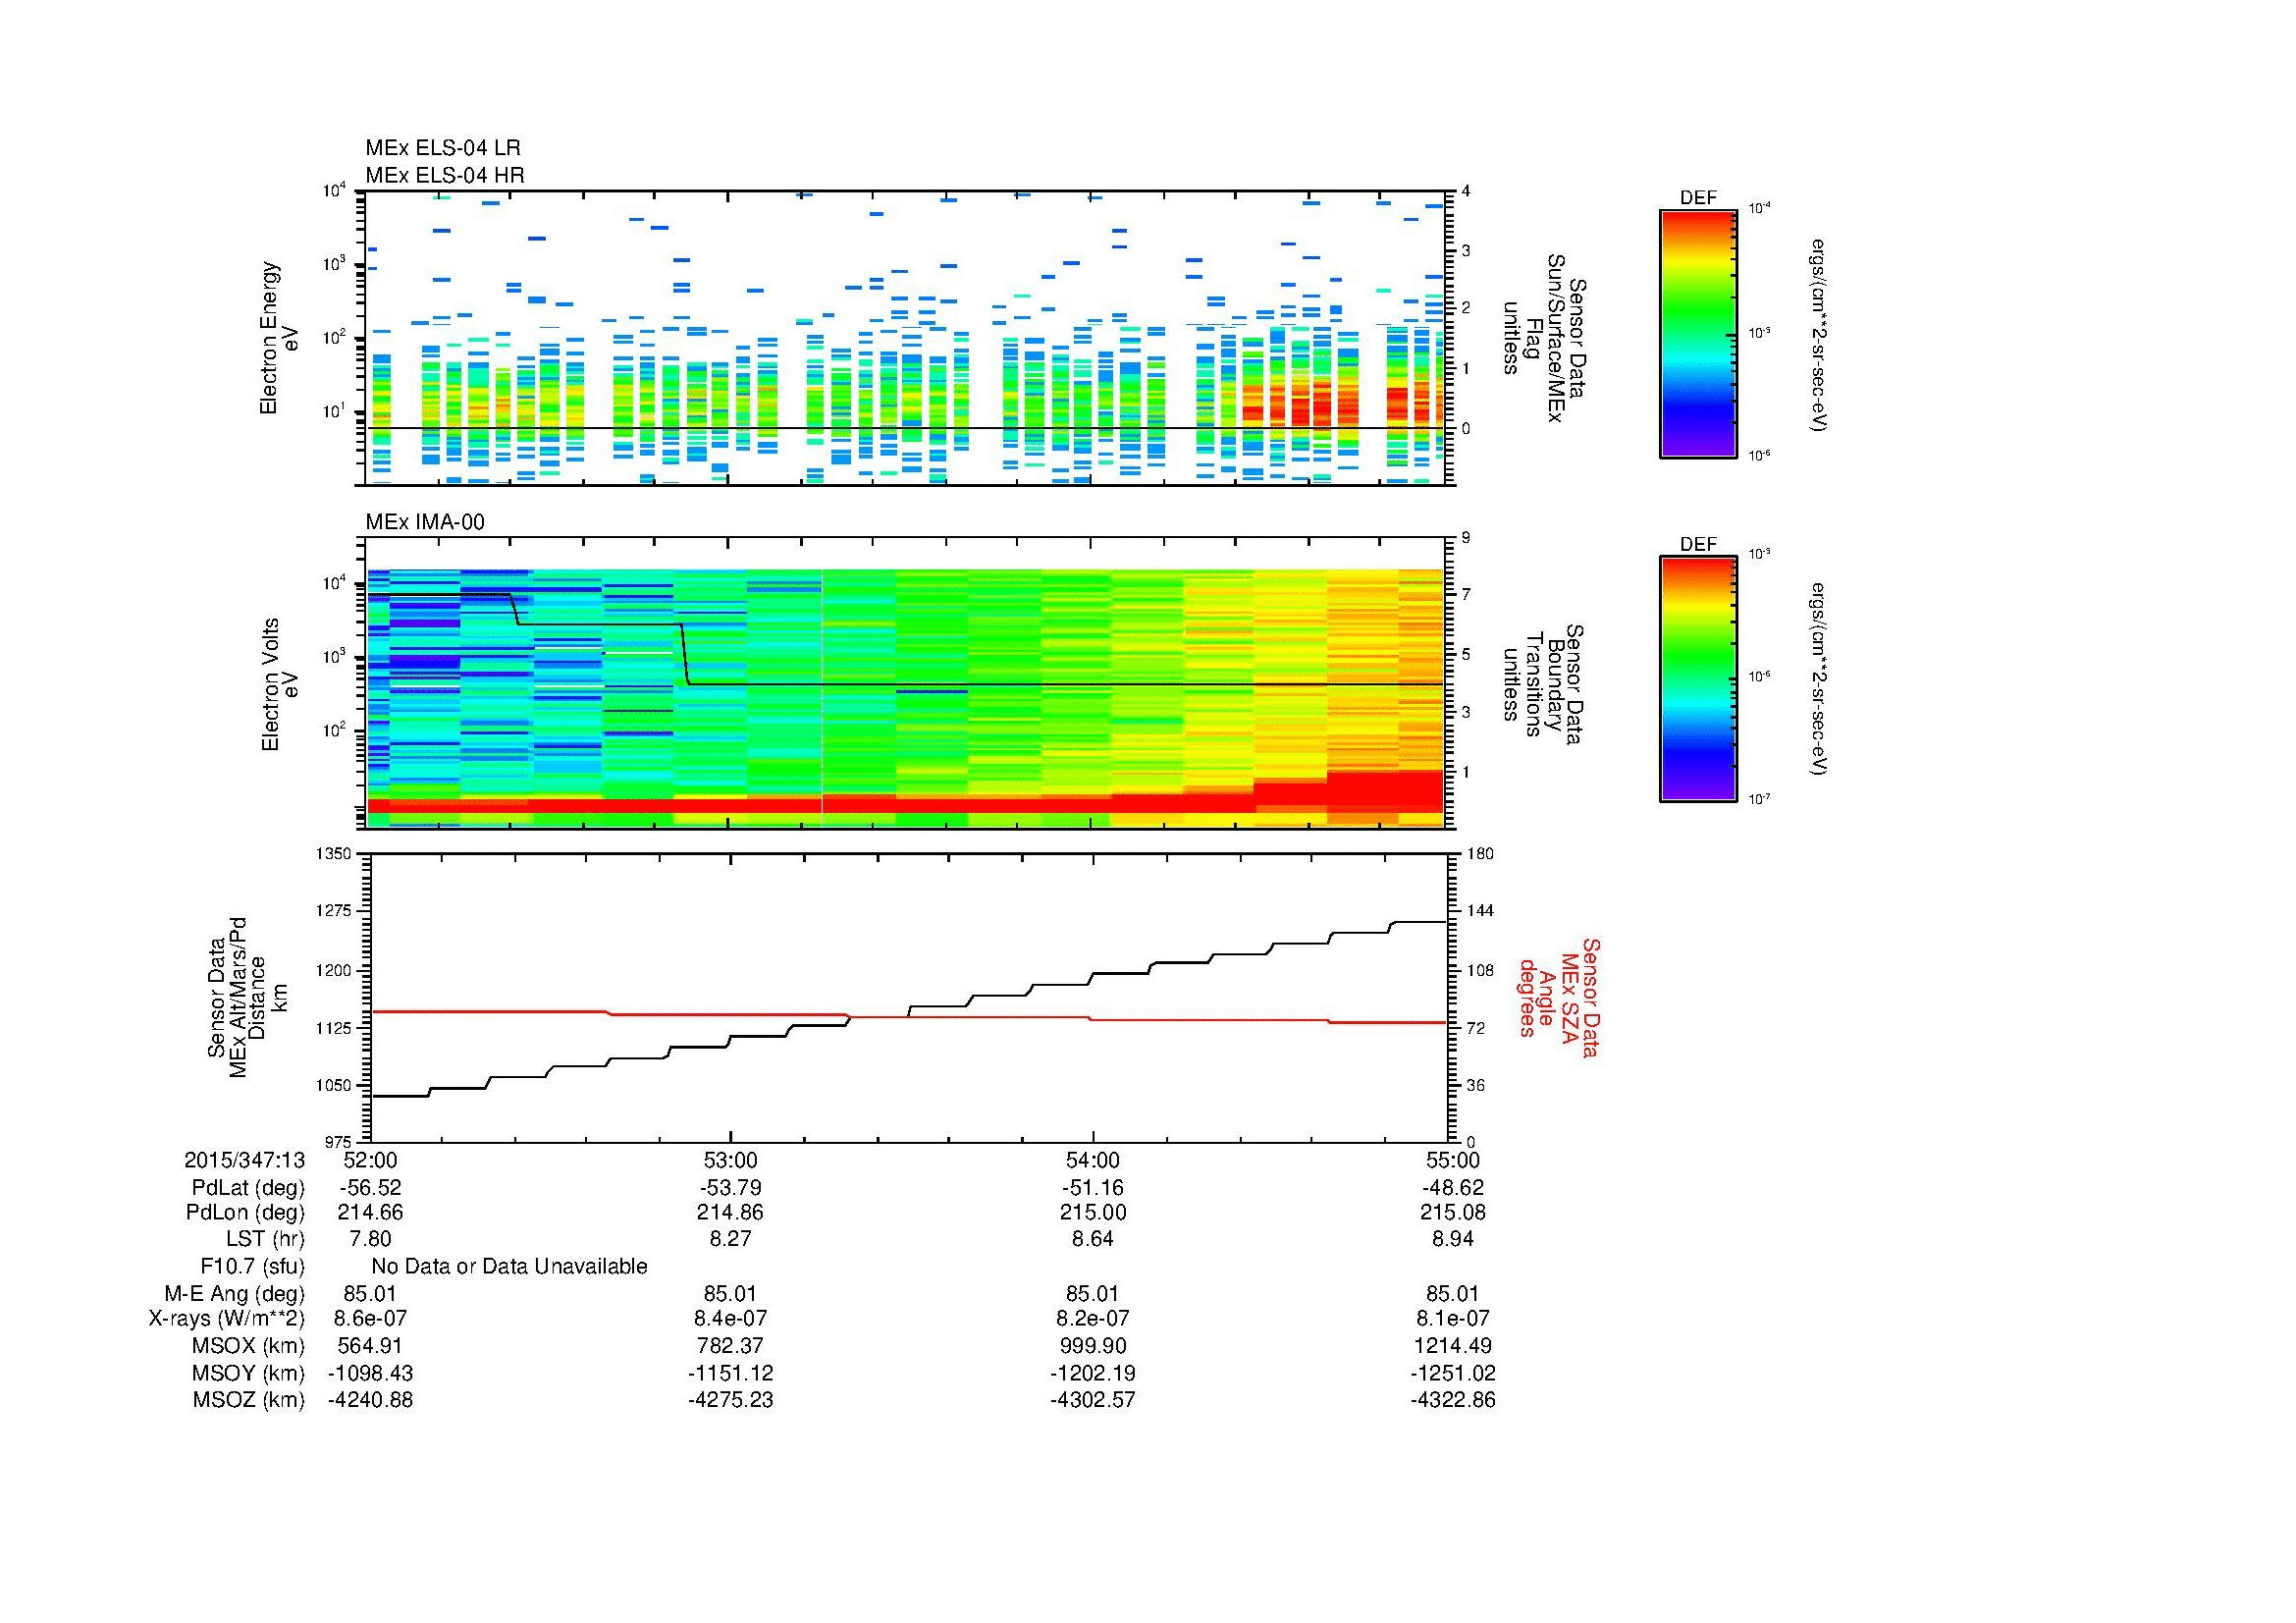The width and height of the screenshot is (2296, 1623).
Task: Click the '1050' altitude axis tick
Action: pyautogui.click(x=333, y=1085)
